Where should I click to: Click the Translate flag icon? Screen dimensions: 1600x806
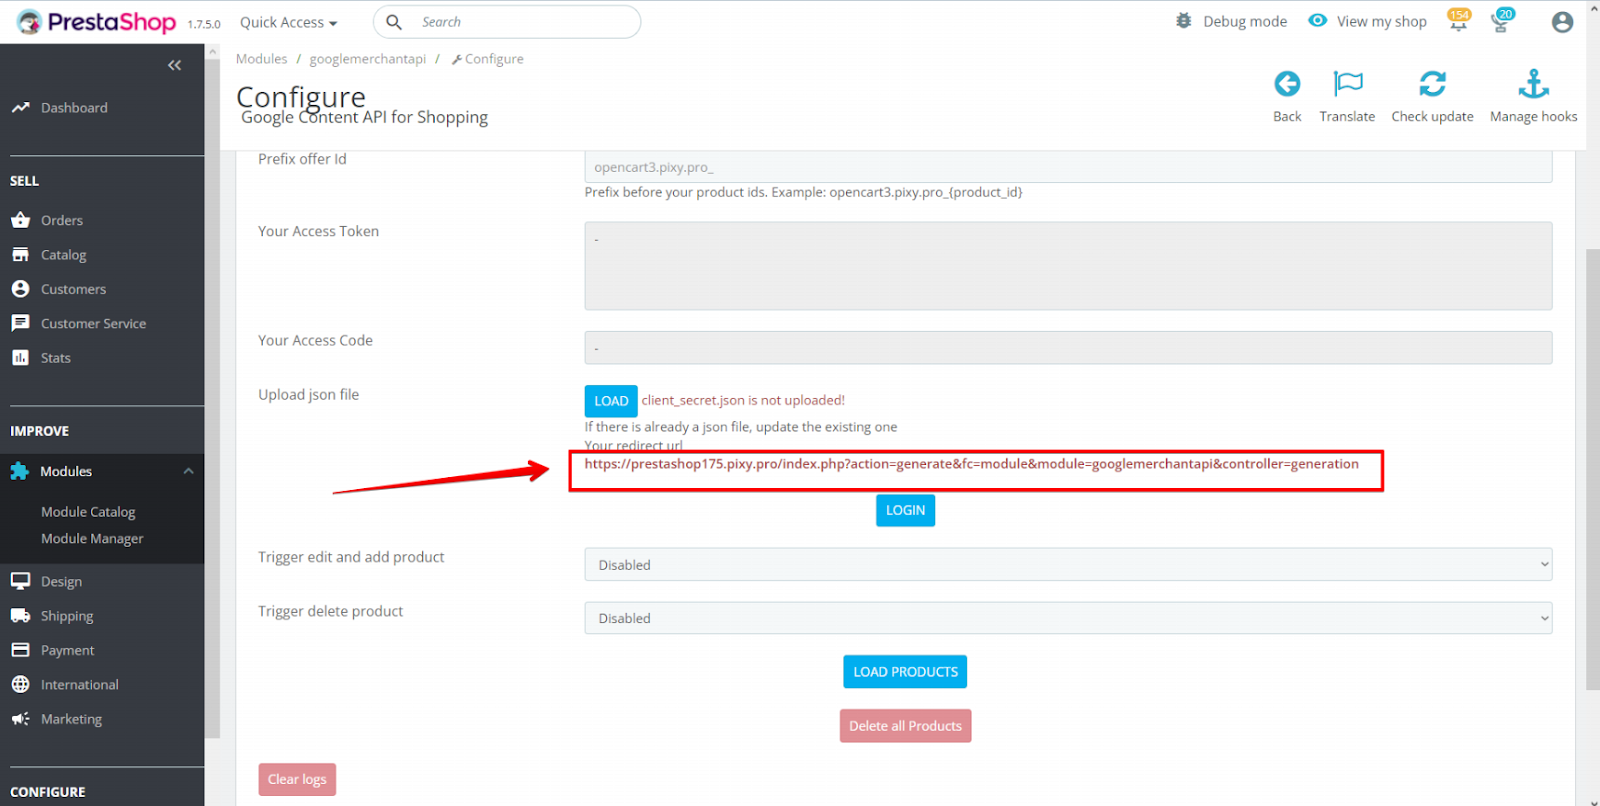tap(1348, 84)
